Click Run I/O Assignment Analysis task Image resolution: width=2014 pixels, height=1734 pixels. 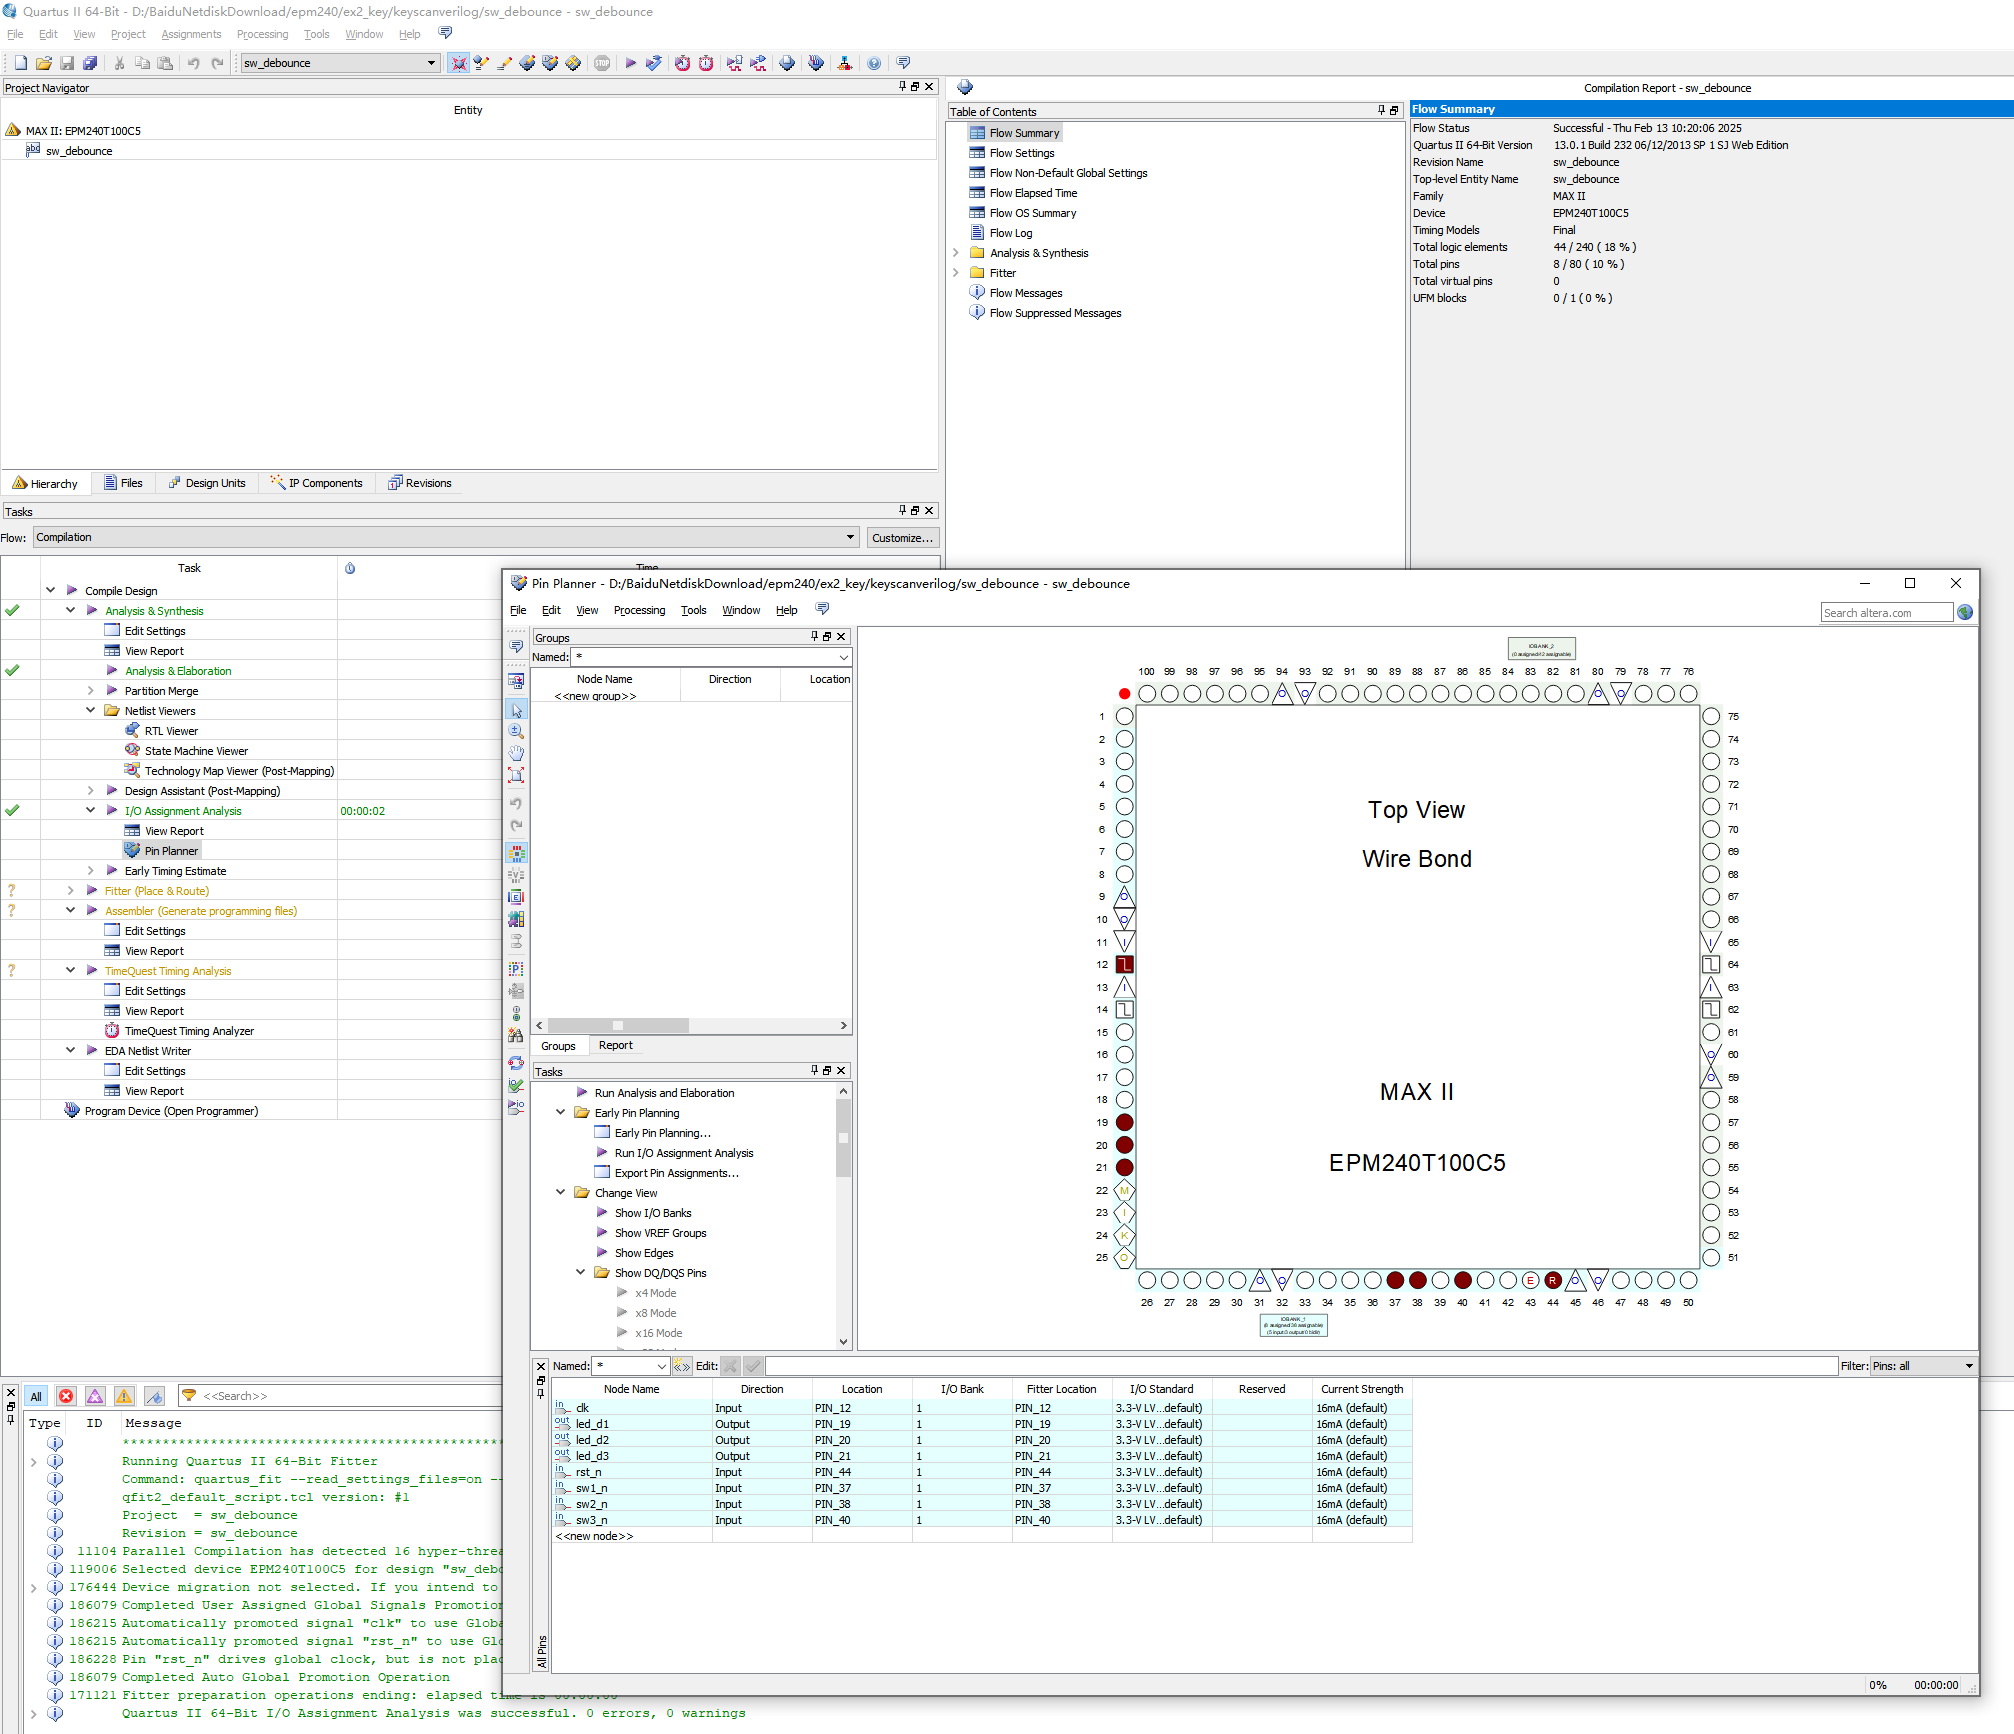click(x=684, y=1153)
